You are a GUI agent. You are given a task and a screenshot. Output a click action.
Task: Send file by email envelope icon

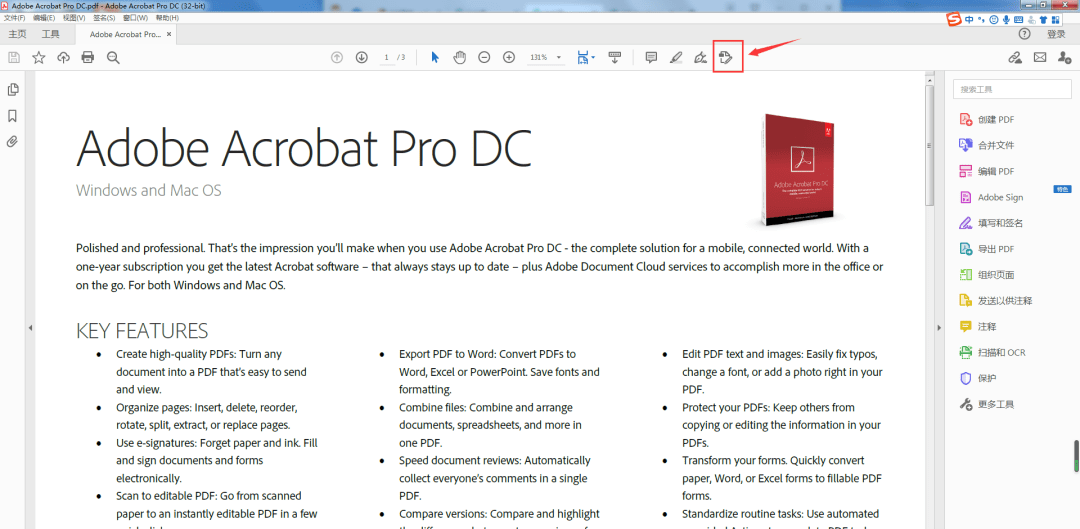[x=1039, y=58]
